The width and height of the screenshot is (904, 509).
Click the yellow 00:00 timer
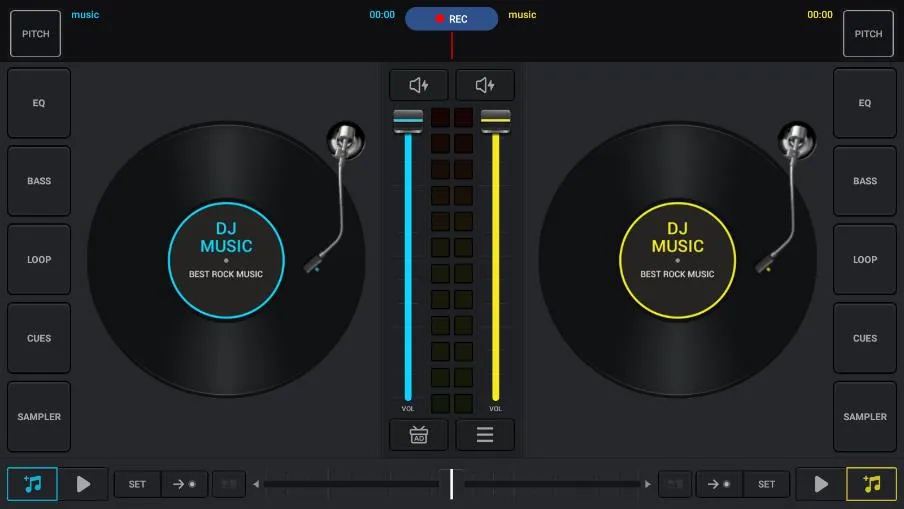819,14
